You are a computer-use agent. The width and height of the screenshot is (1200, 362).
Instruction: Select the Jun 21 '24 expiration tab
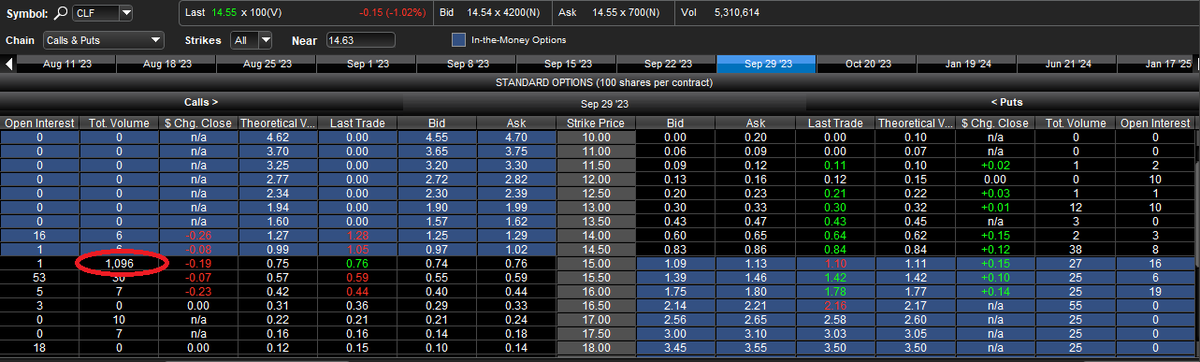coord(1067,64)
